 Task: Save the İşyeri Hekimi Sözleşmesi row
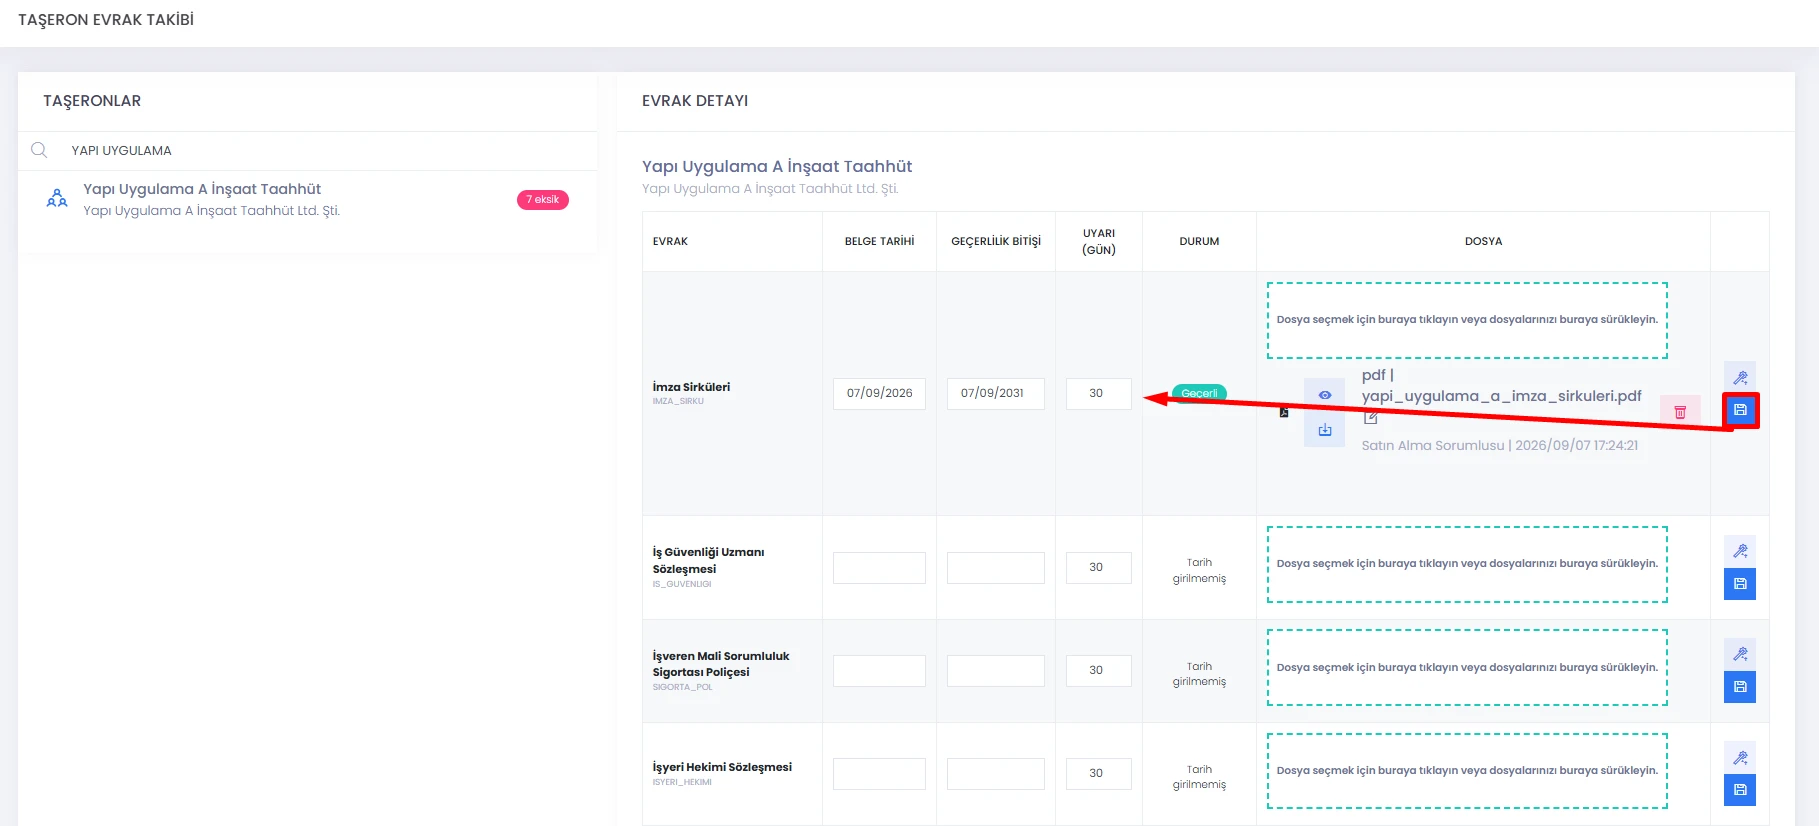tap(1740, 790)
